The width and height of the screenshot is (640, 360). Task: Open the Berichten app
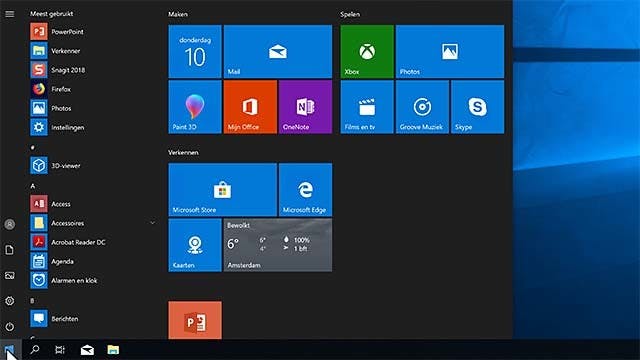click(94, 319)
